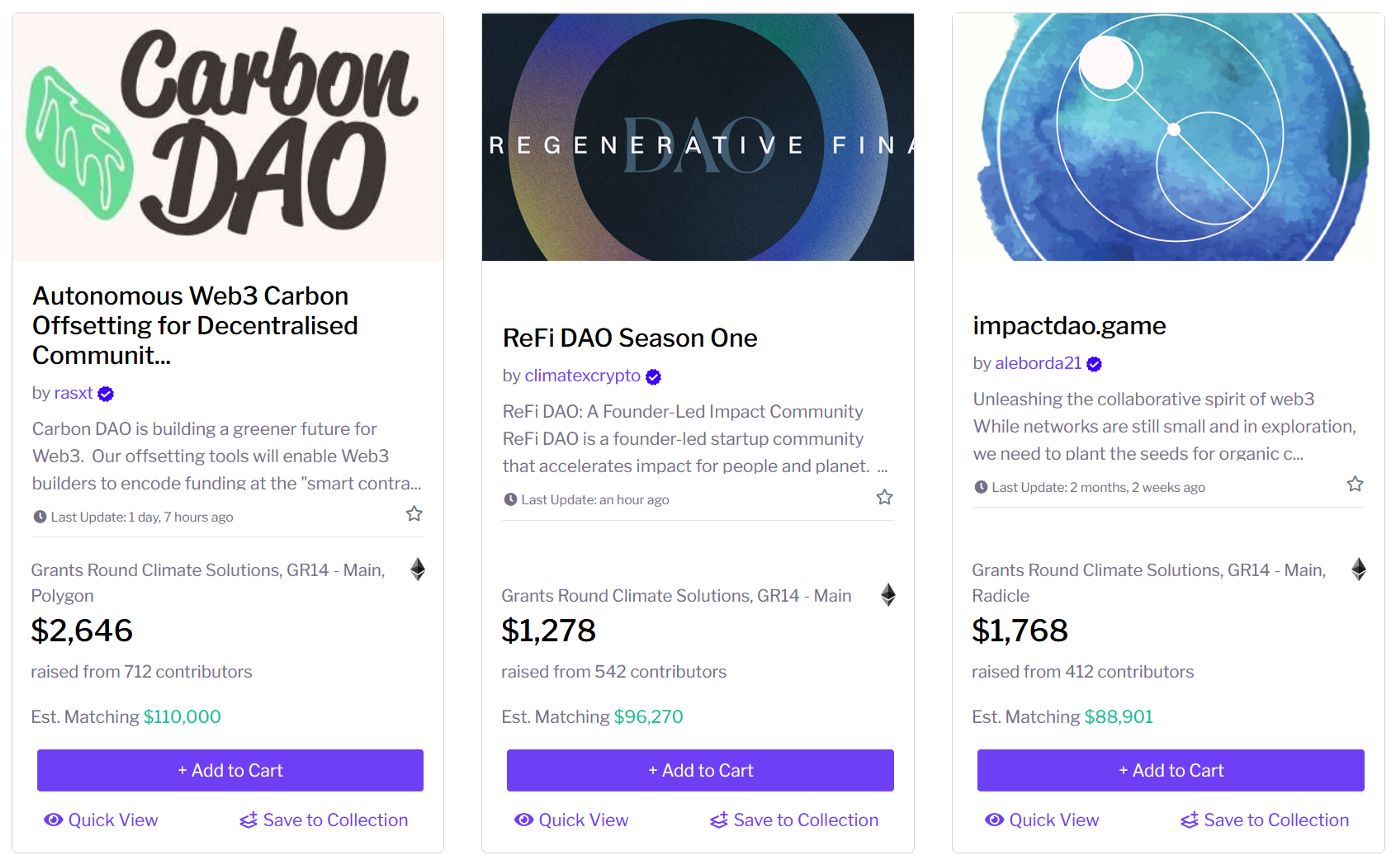Add impactdao.game grant to cart
This screenshot has width=1400, height=864.
tap(1170, 770)
